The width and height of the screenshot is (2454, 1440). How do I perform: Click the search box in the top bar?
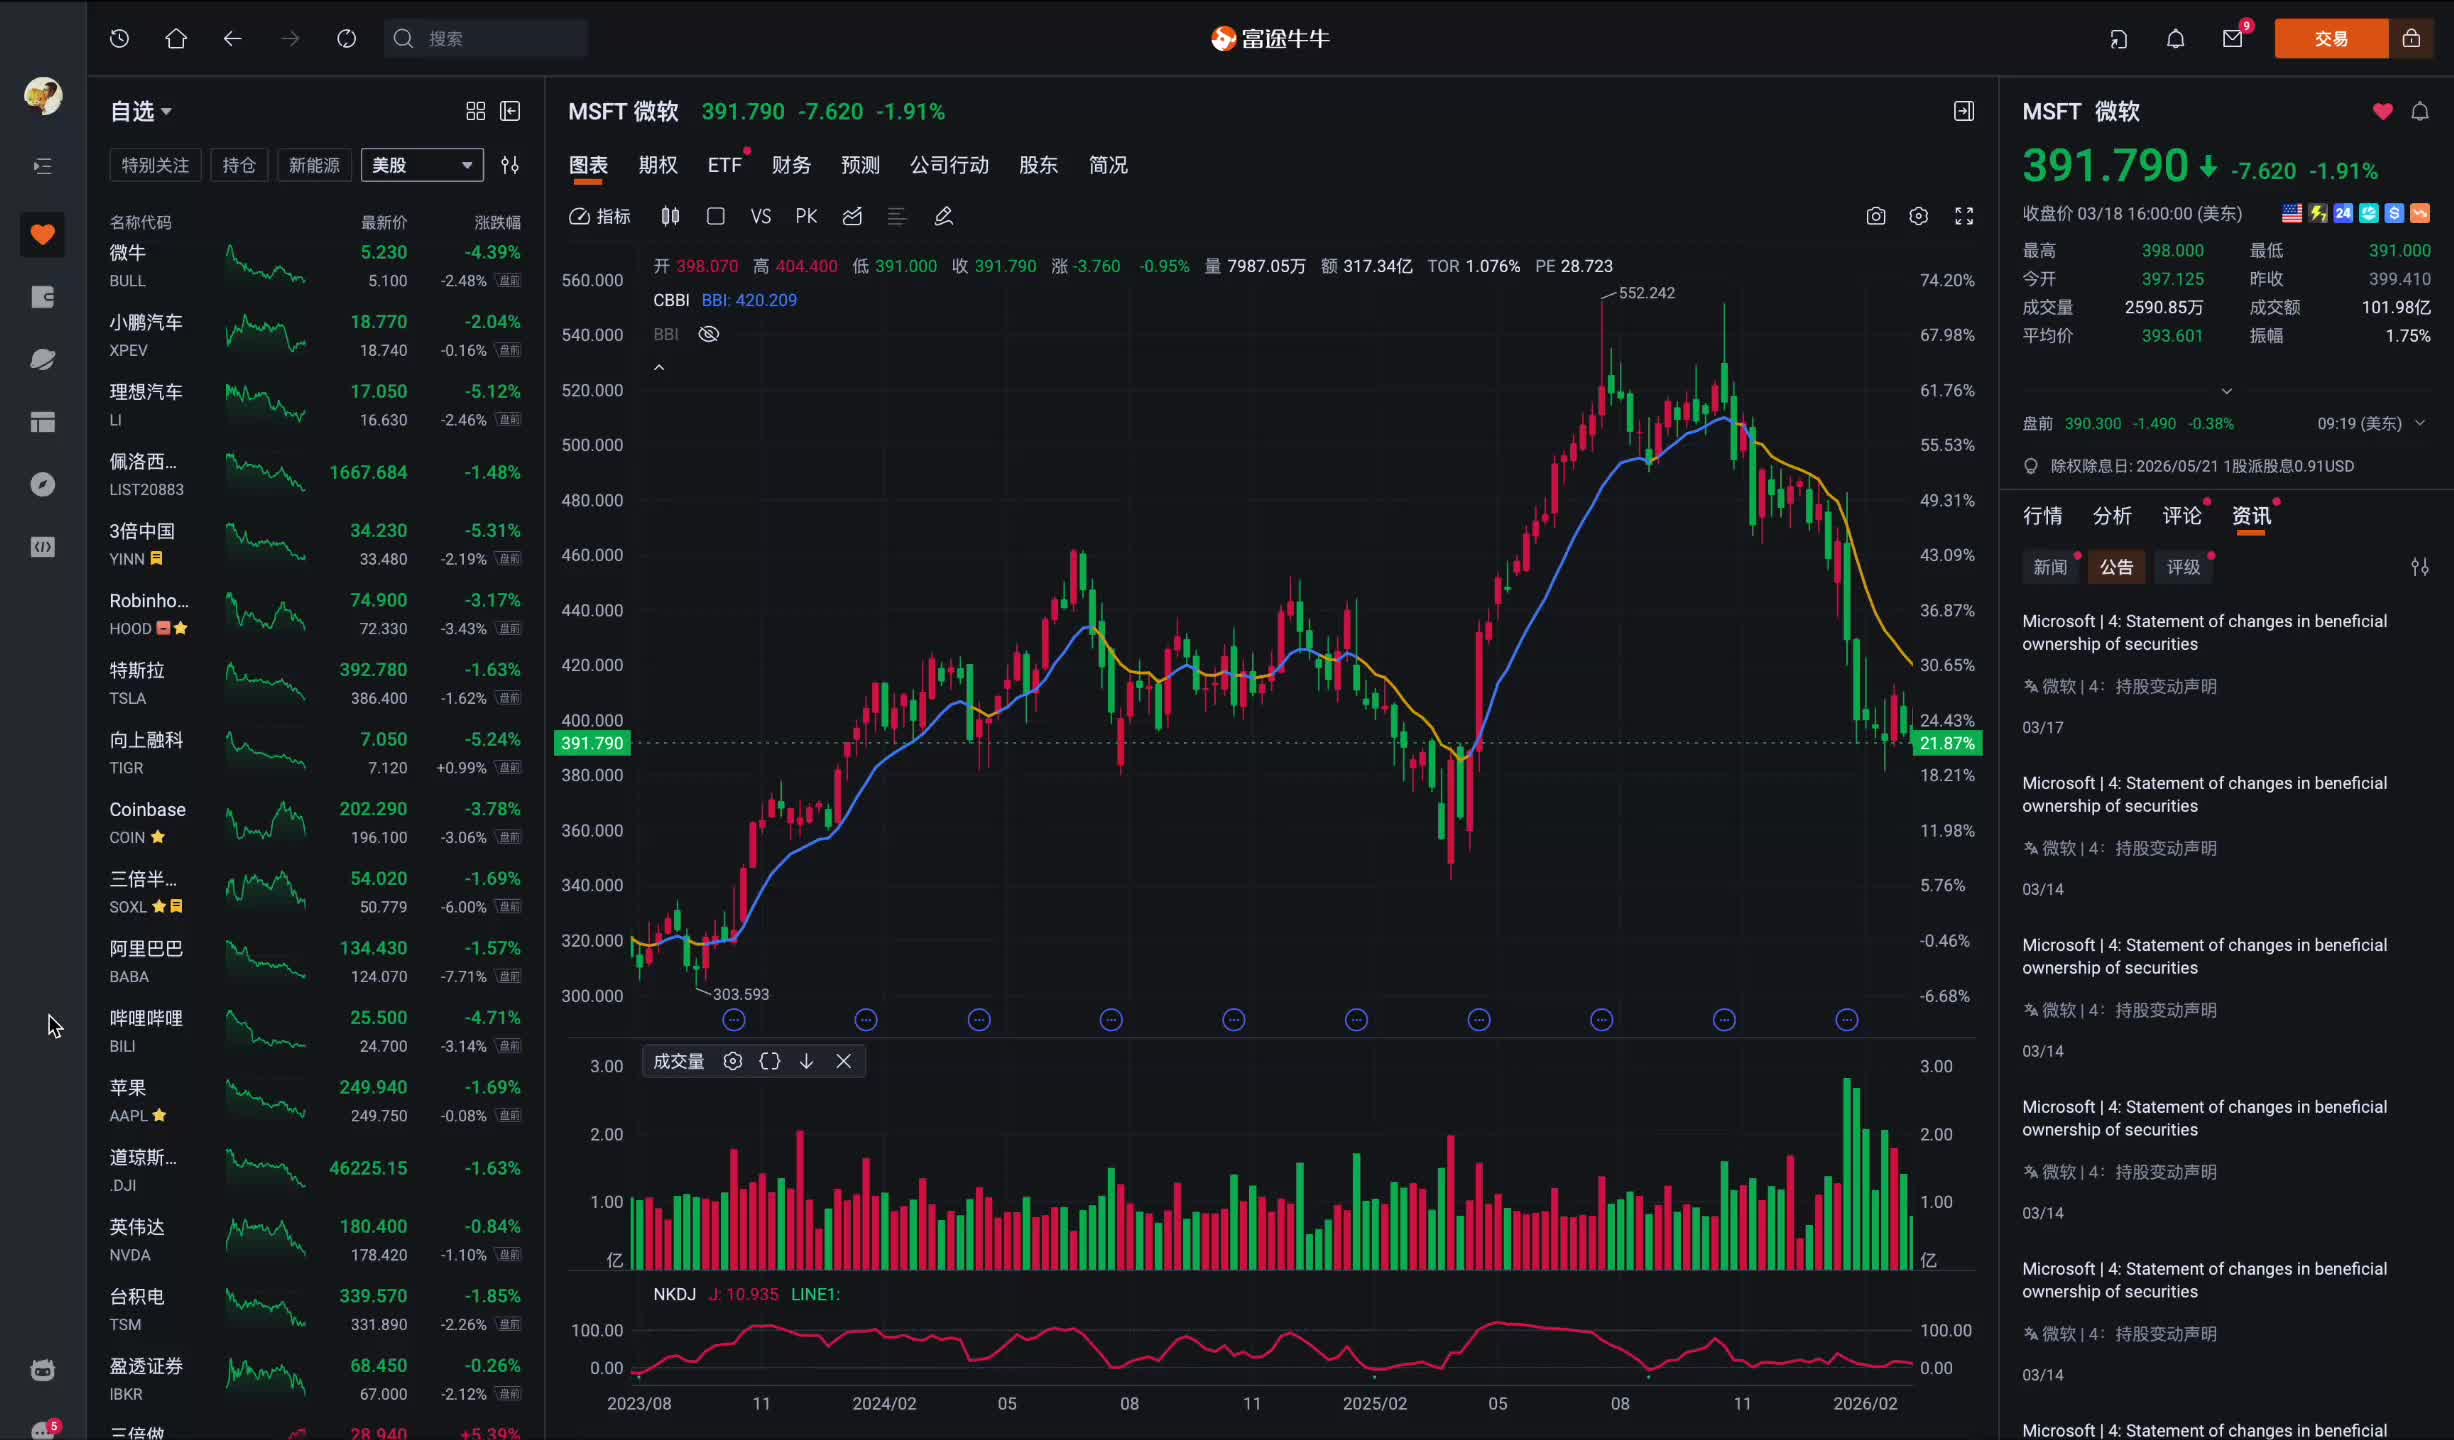click(485, 39)
